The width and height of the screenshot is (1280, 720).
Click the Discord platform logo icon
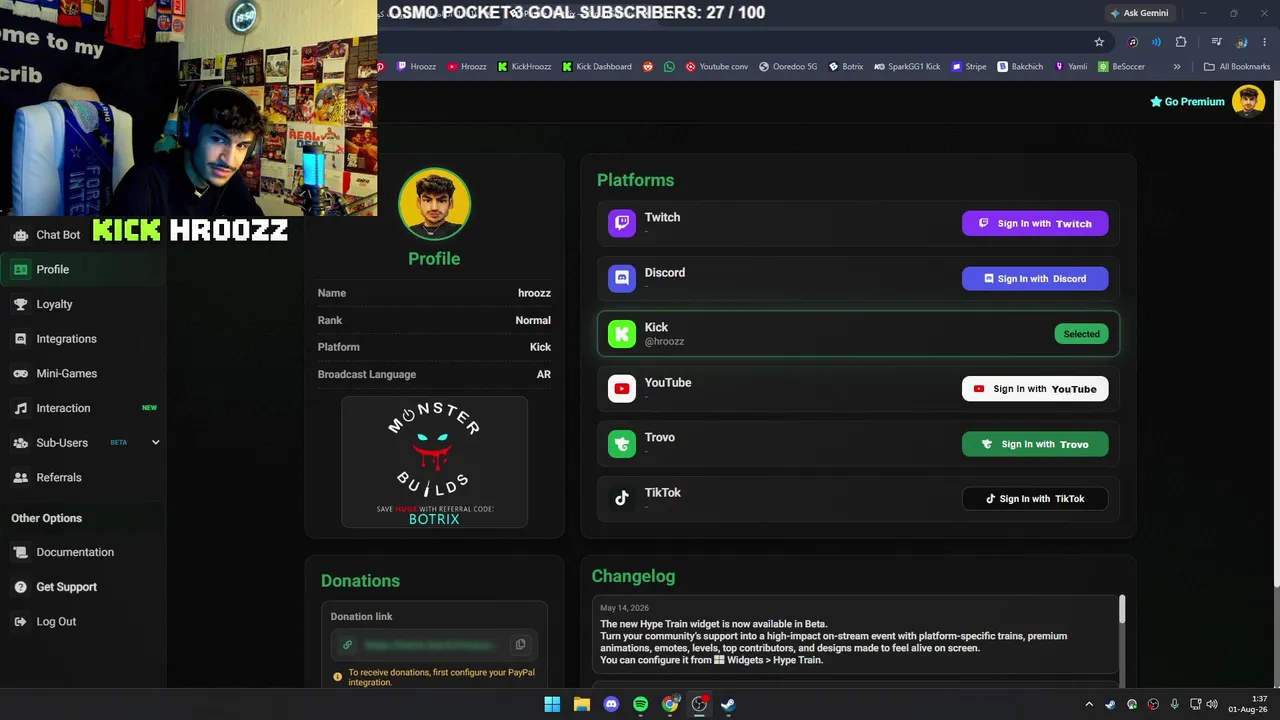[622, 278]
